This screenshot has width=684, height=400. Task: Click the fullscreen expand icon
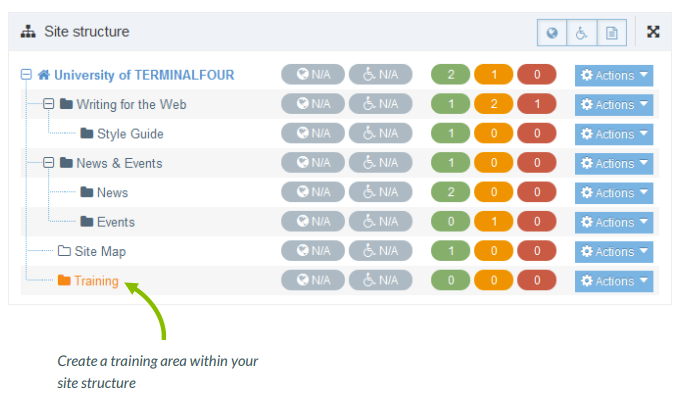pos(653,32)
